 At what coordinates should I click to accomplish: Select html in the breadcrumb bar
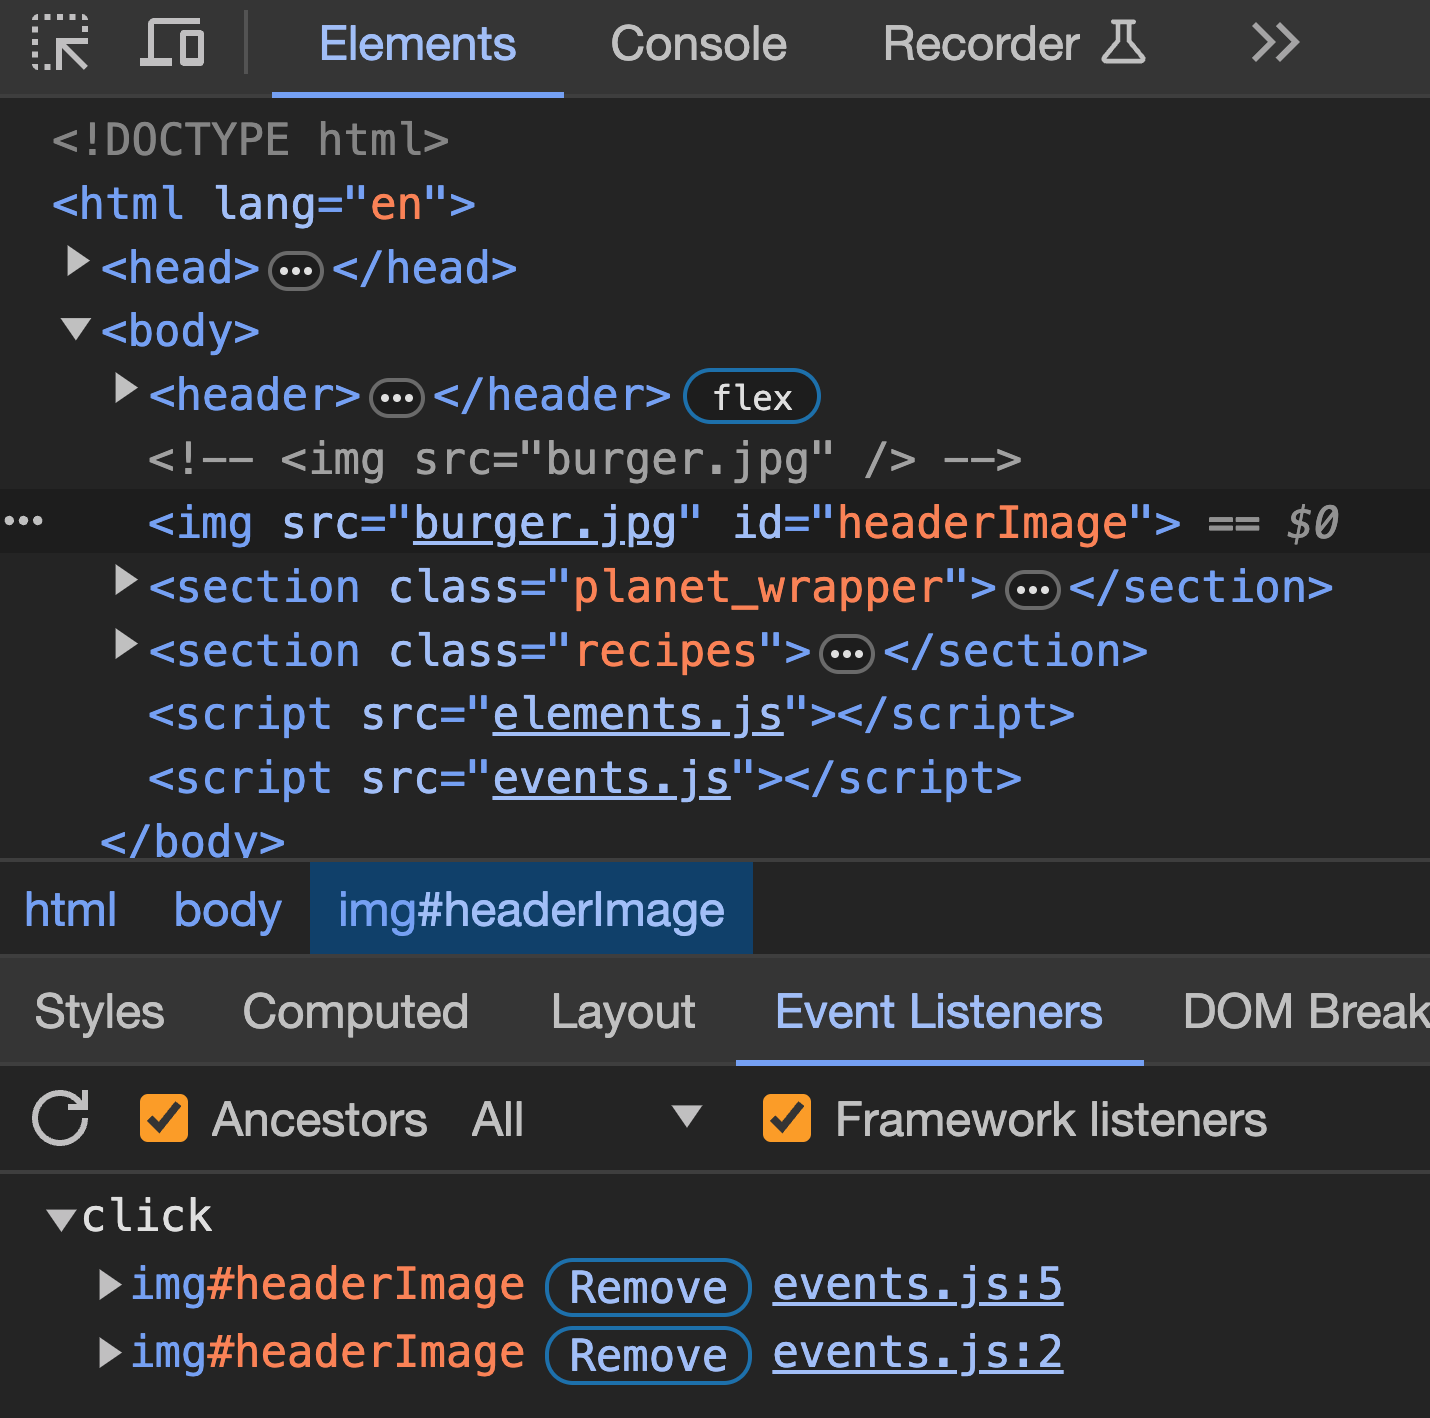point(71,910)
